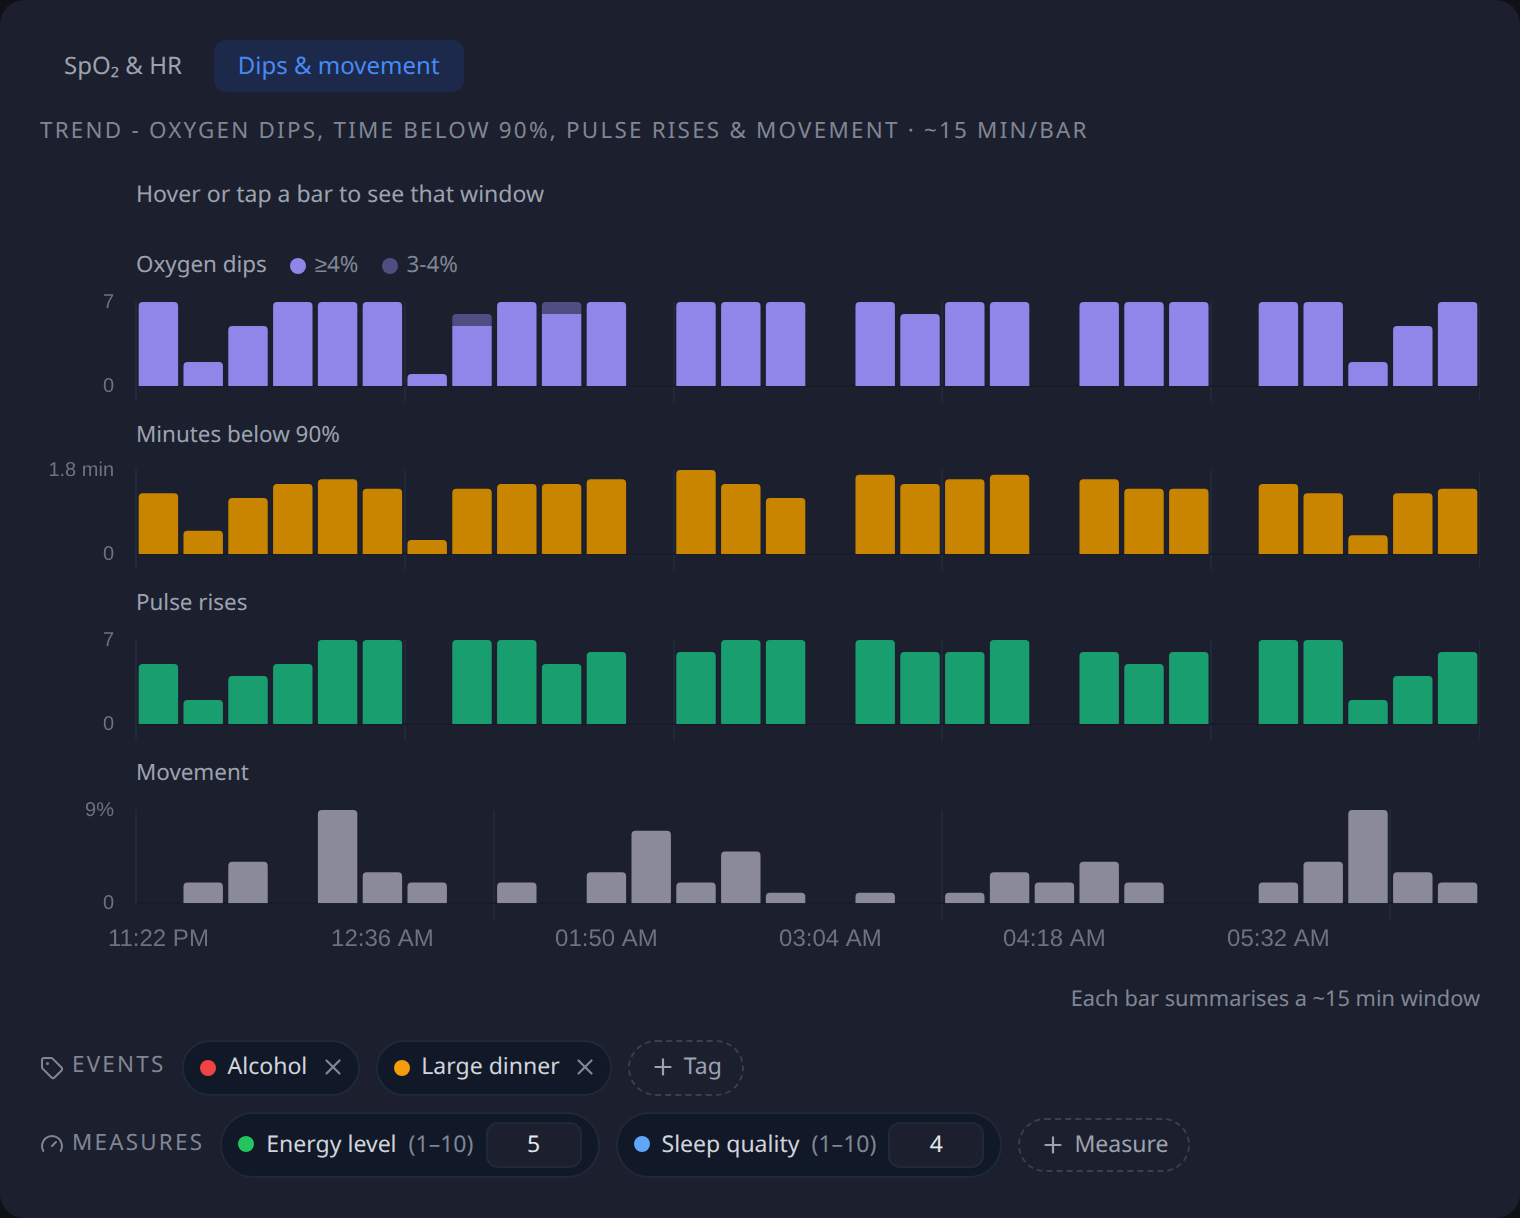Click the Minutes below 90% title
Viewport: 1520px width, 1218px height.
tap(238, 435)
